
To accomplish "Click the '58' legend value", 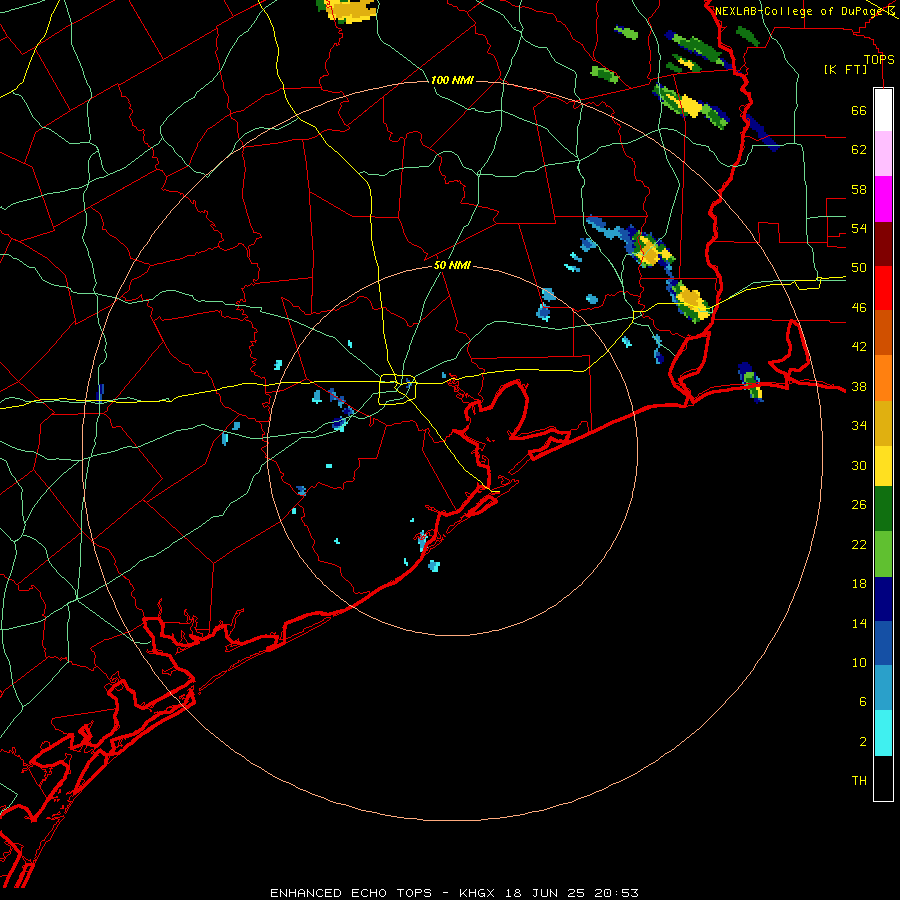I will (859, 189).
